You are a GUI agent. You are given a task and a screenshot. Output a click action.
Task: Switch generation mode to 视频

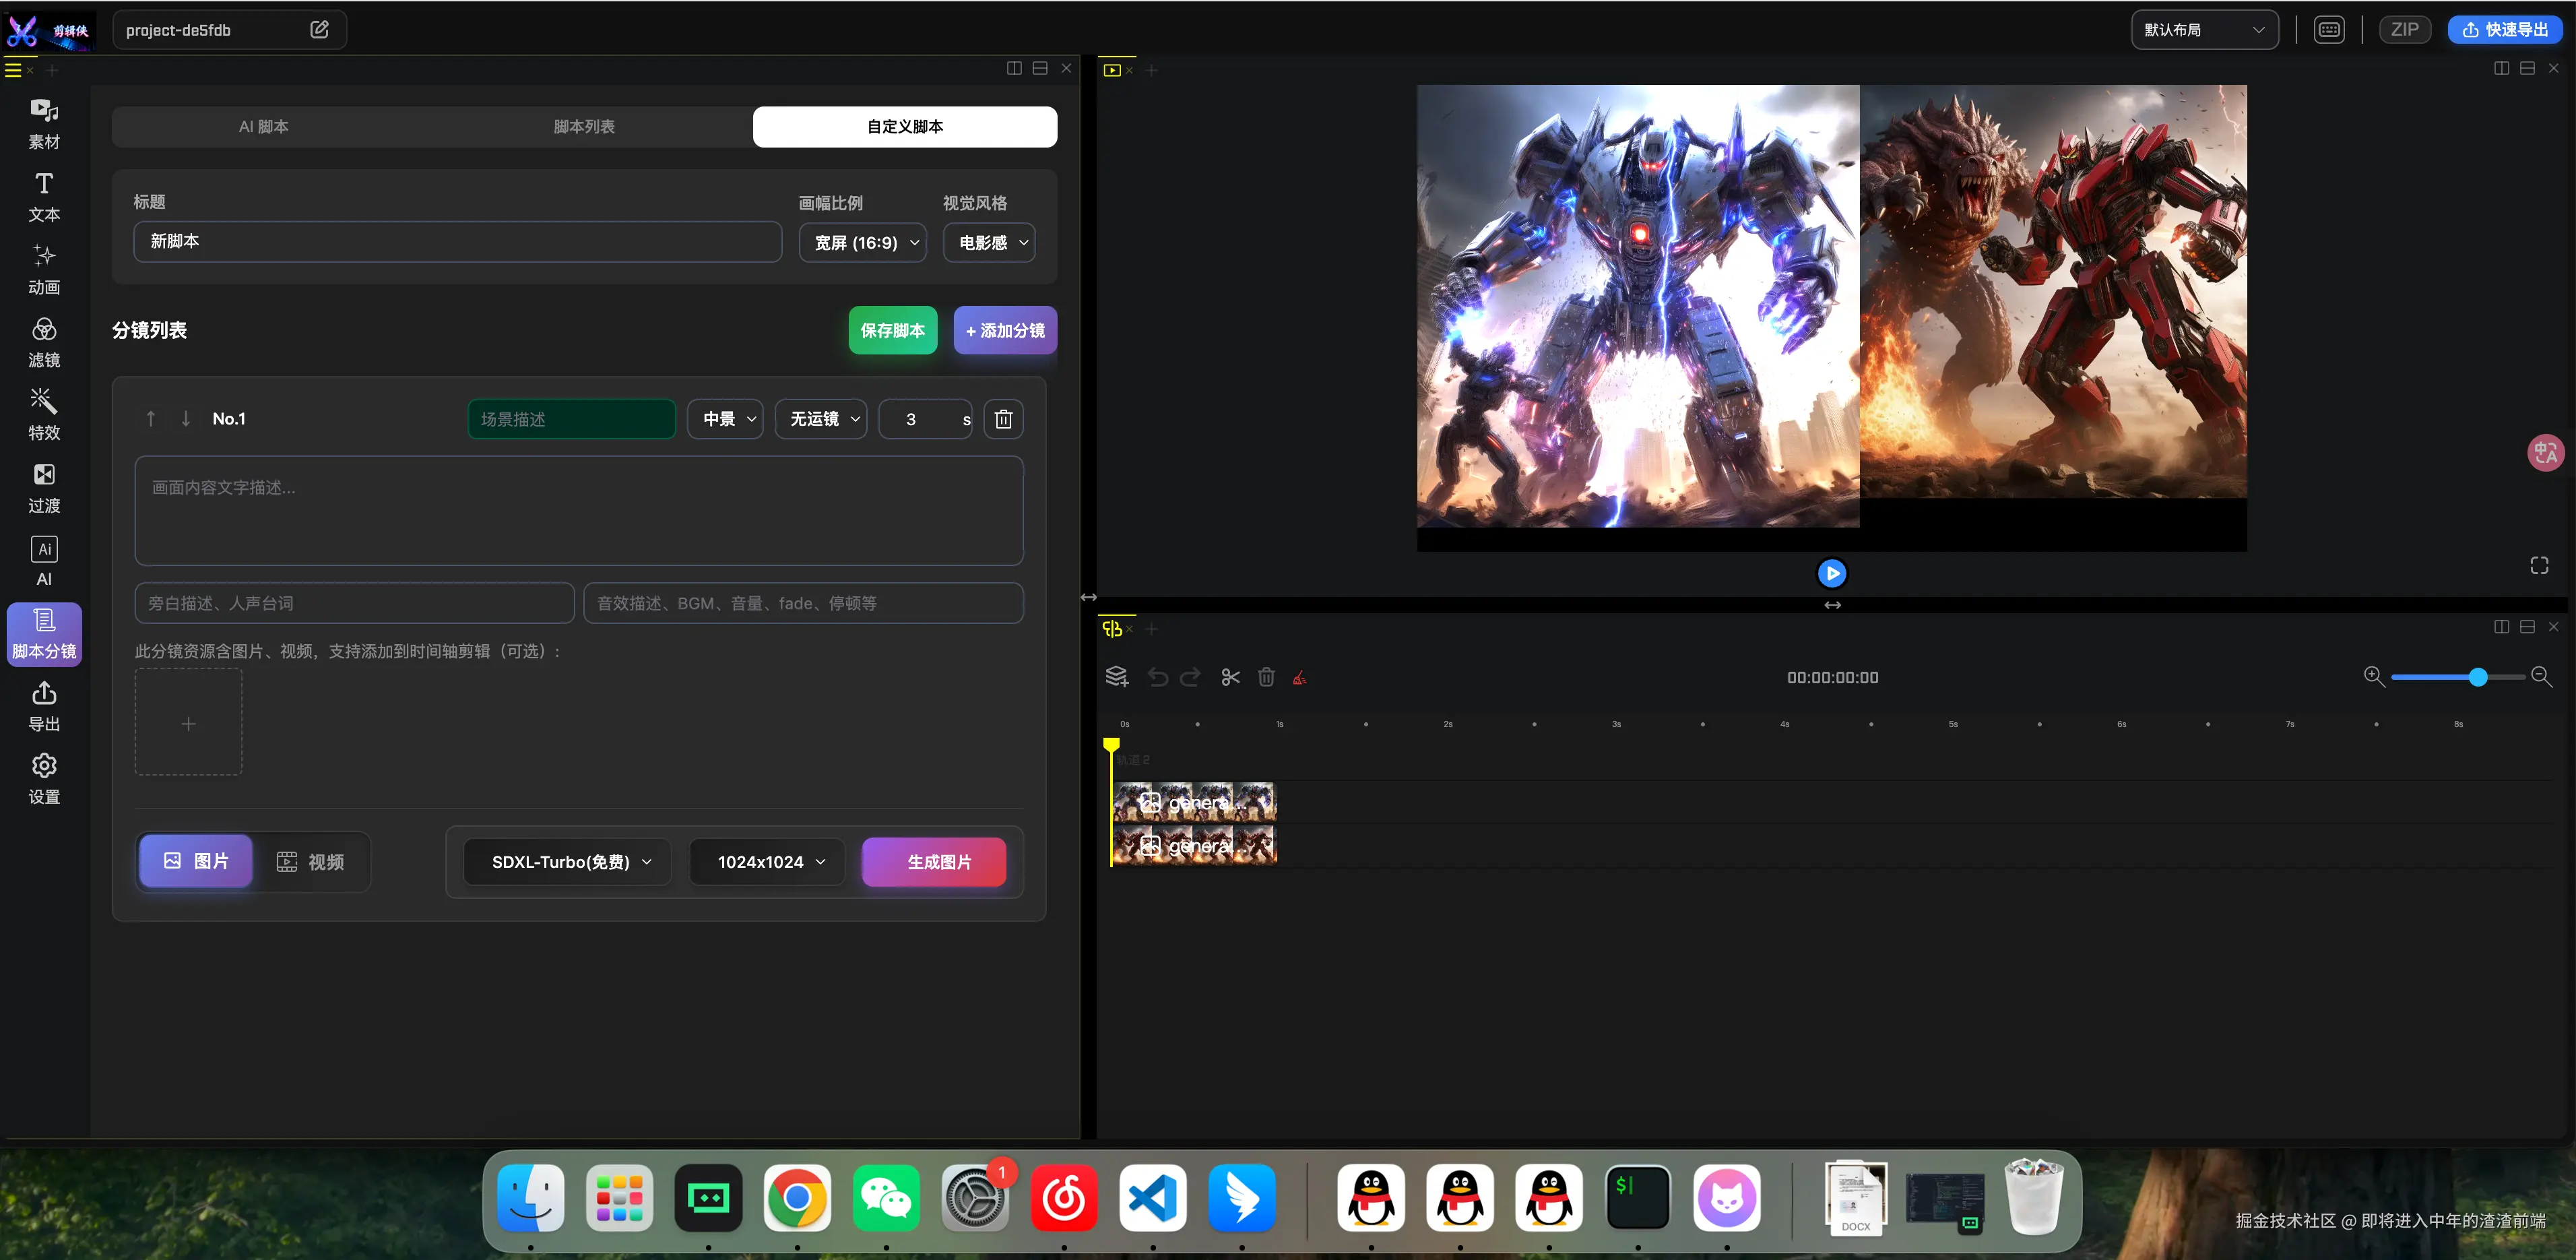[x=310, y=861]
